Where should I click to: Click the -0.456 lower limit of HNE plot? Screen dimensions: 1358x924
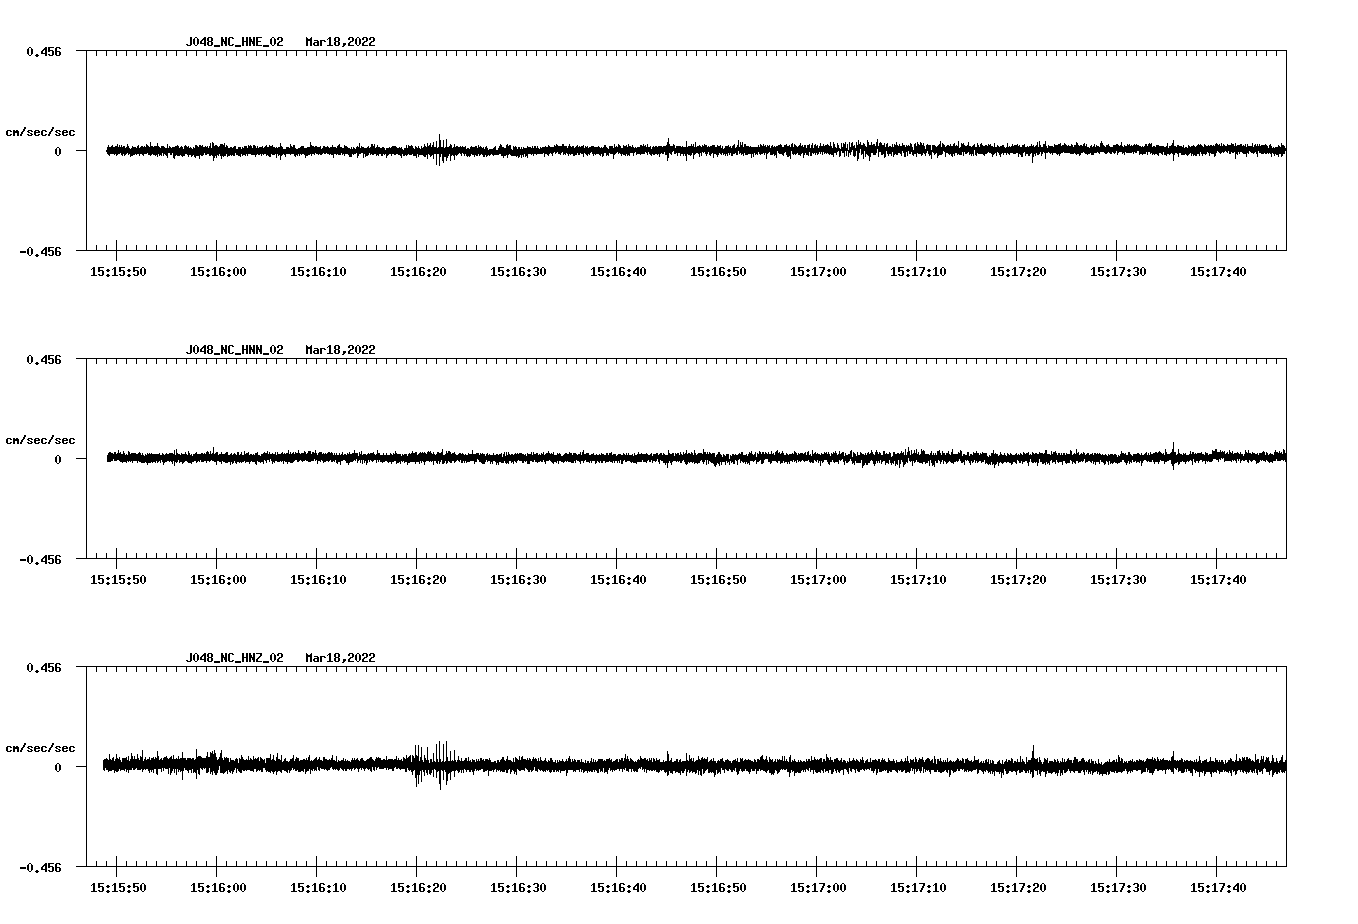pyautogui.click(x=40, y=251)
